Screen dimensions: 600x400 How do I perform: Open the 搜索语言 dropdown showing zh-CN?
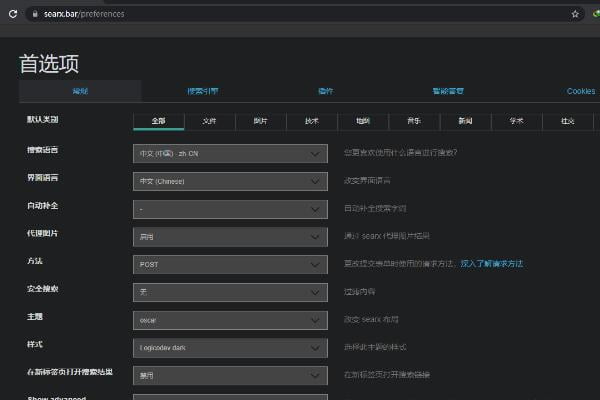tap(230, 153)
